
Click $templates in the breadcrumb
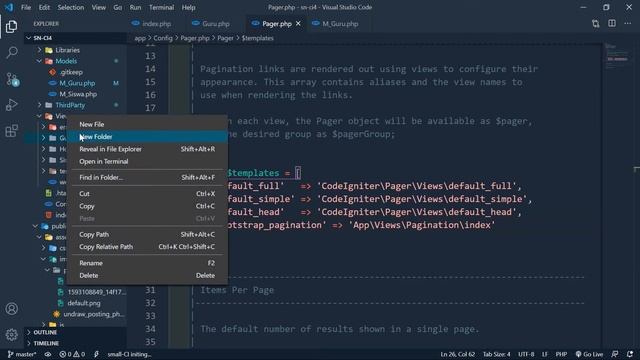[258, 38]
